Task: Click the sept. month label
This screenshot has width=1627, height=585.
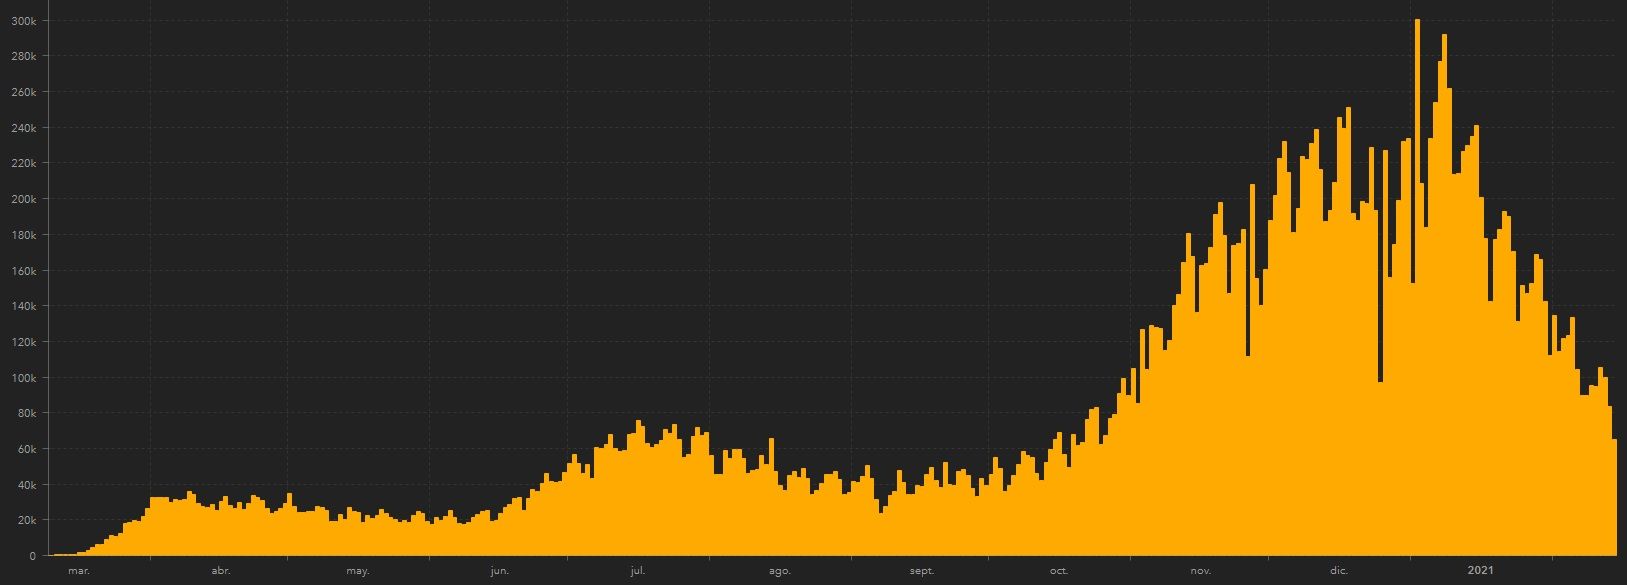Action: pyautogui.click(x=922, y=571)
